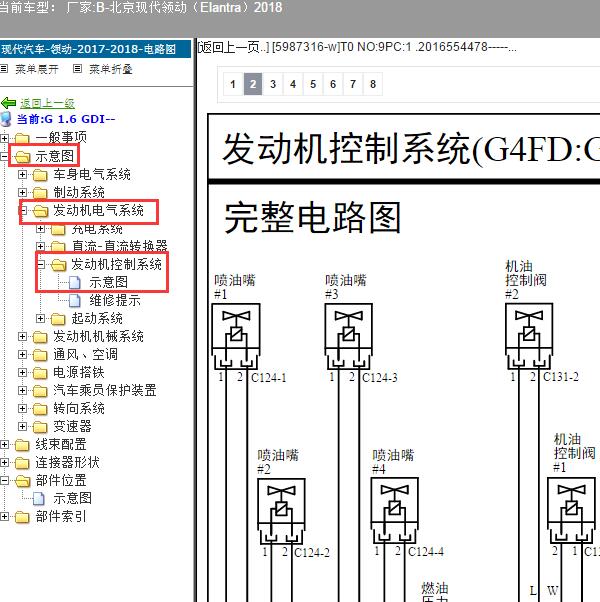
Task: Click folder icon beside 电源搭铁
Action: (x=40, y=373)
